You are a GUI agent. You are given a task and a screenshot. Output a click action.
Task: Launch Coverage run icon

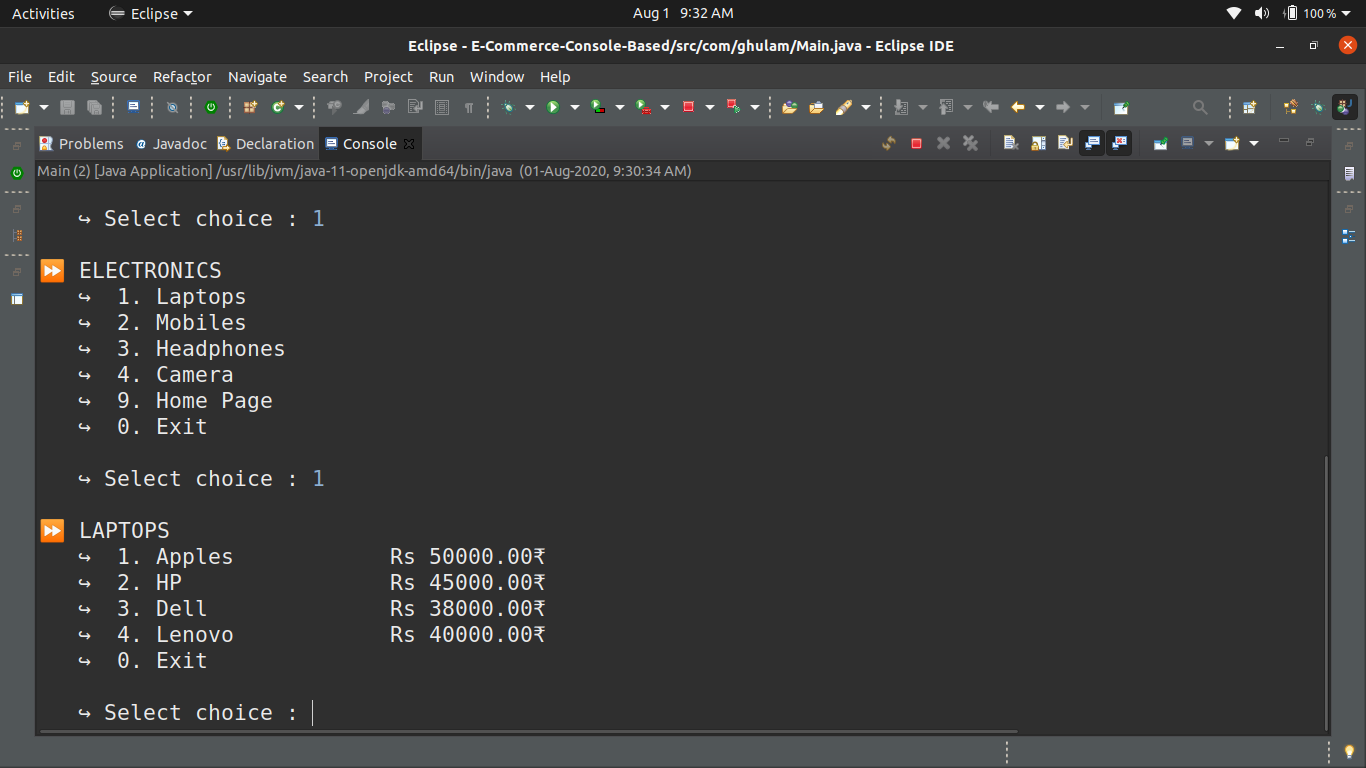coord(598,107)
